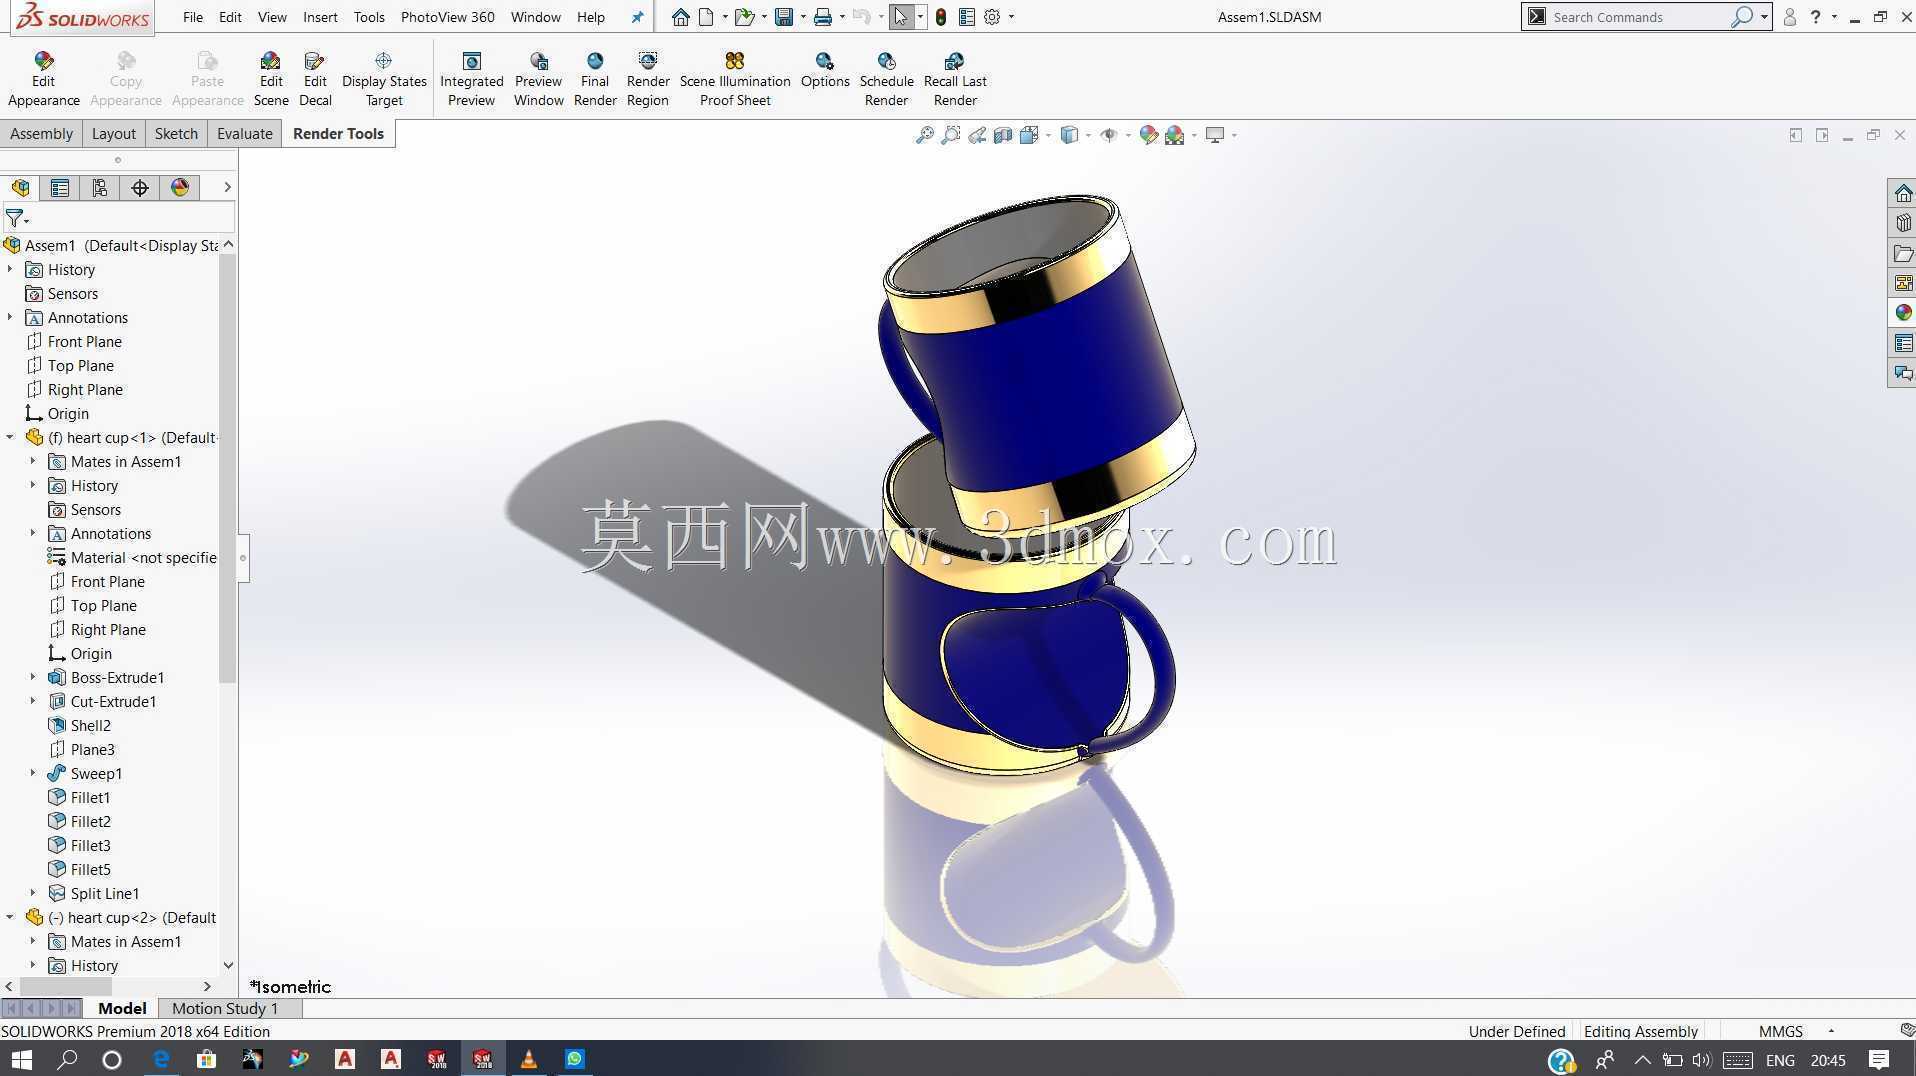Open Windows Start menu
1916x1076 pixels.
pos(20,1059)
